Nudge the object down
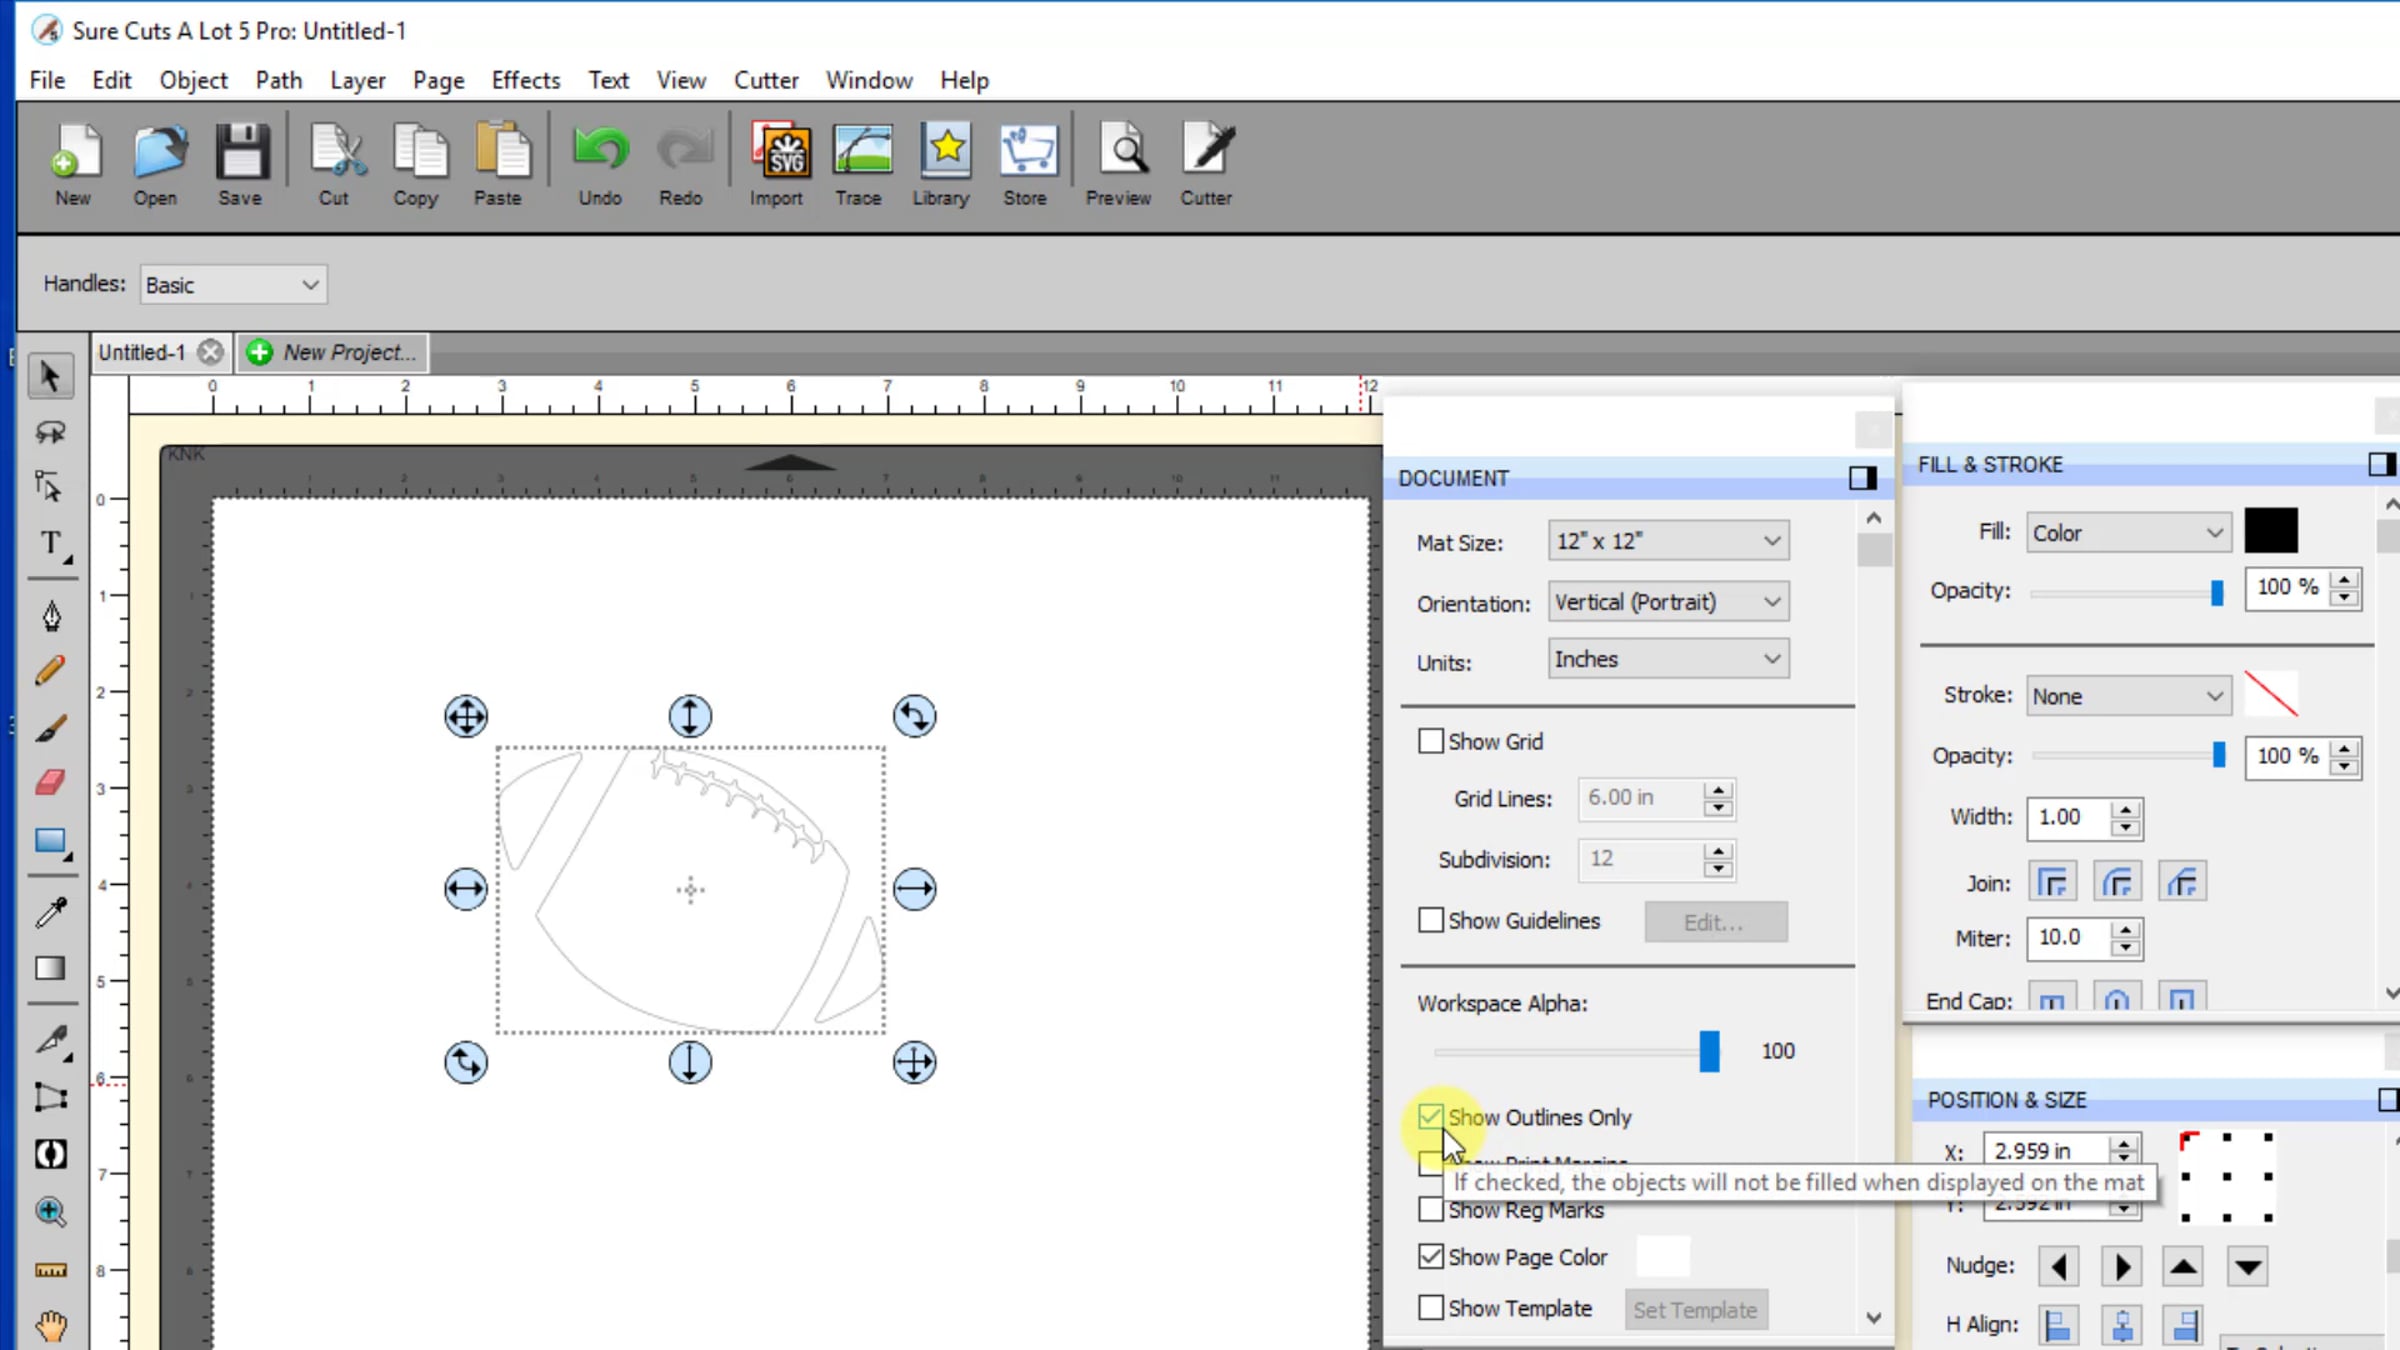 [2248, 1267]
